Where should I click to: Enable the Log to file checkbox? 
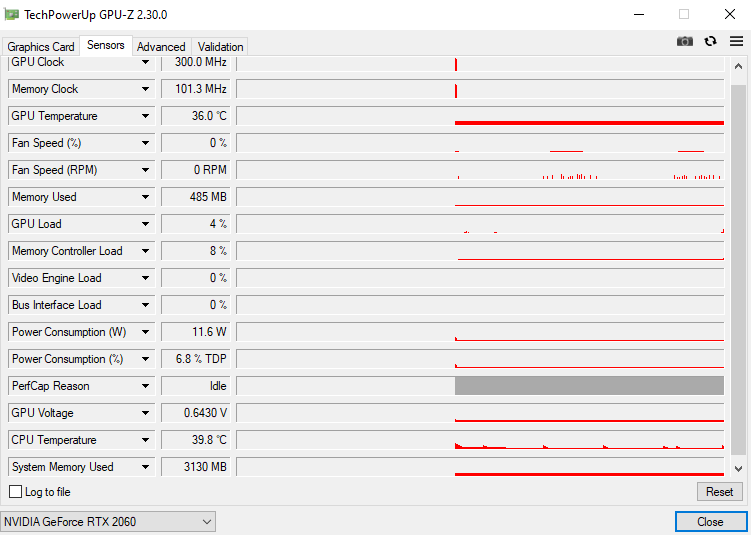coord(15,492)
